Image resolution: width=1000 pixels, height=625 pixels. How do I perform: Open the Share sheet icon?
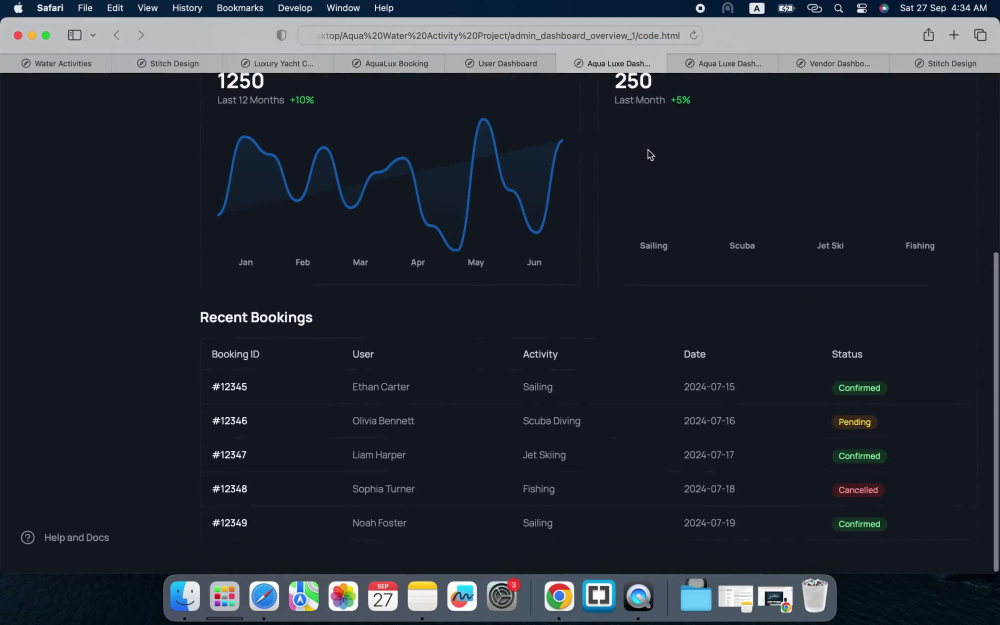point(929,34)
